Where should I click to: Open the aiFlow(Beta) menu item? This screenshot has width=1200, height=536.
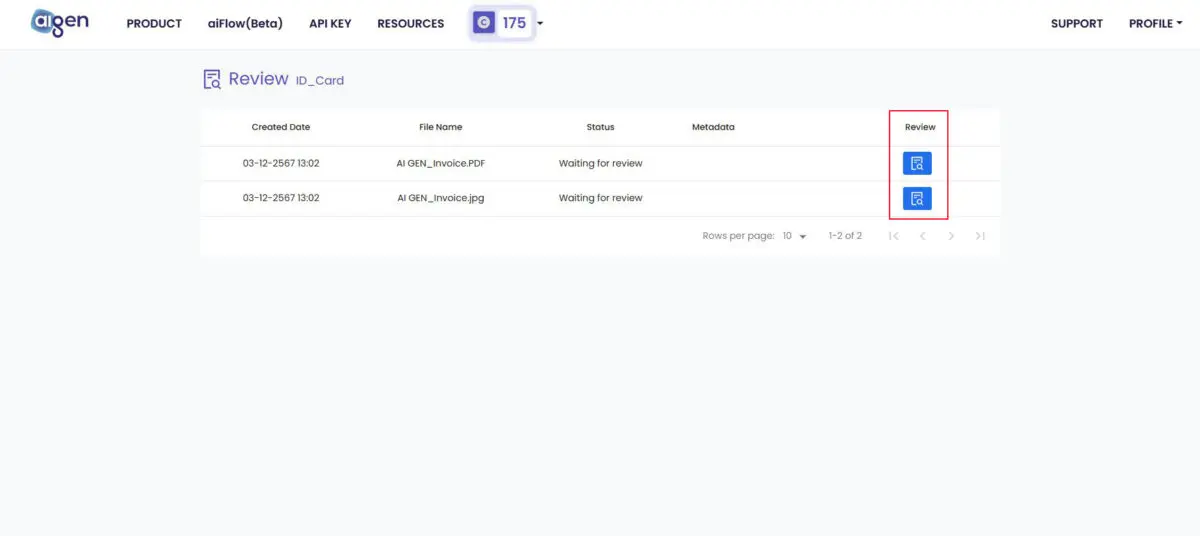pos(245,23)
